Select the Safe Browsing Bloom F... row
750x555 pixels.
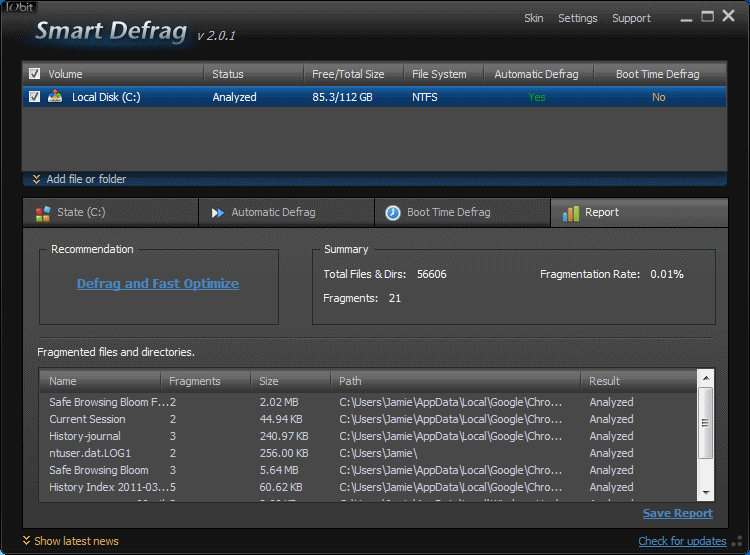pyautogui.click(x=368, y=402)
